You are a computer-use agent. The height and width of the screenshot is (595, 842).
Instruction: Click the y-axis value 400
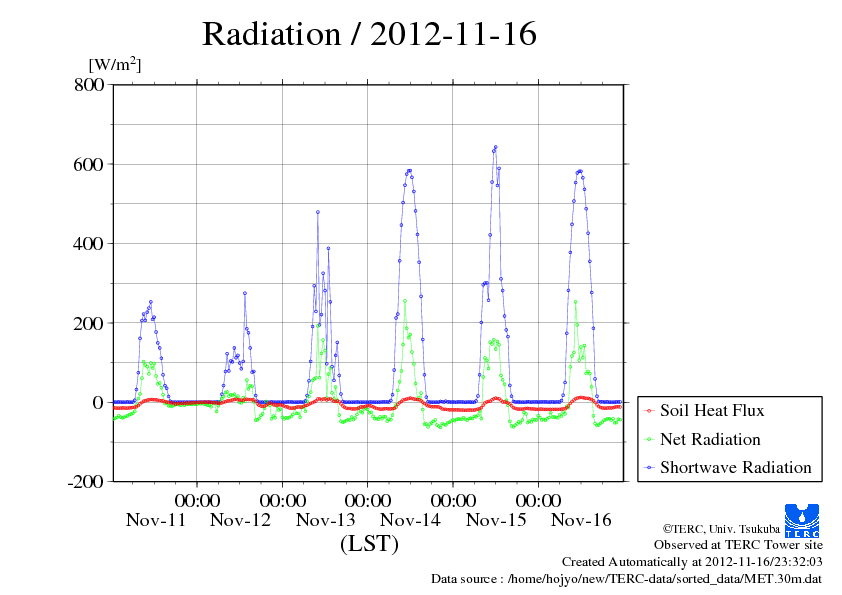(x=89, y=244)
